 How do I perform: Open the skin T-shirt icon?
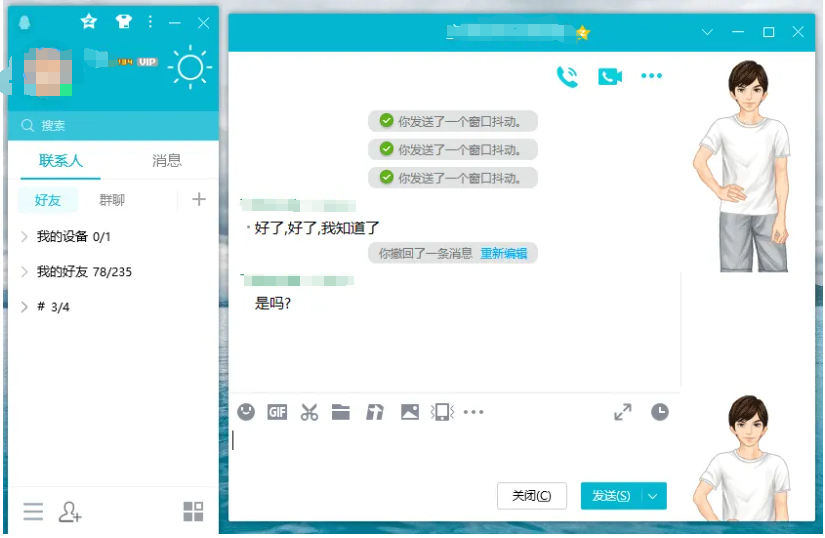click(124, 22)
